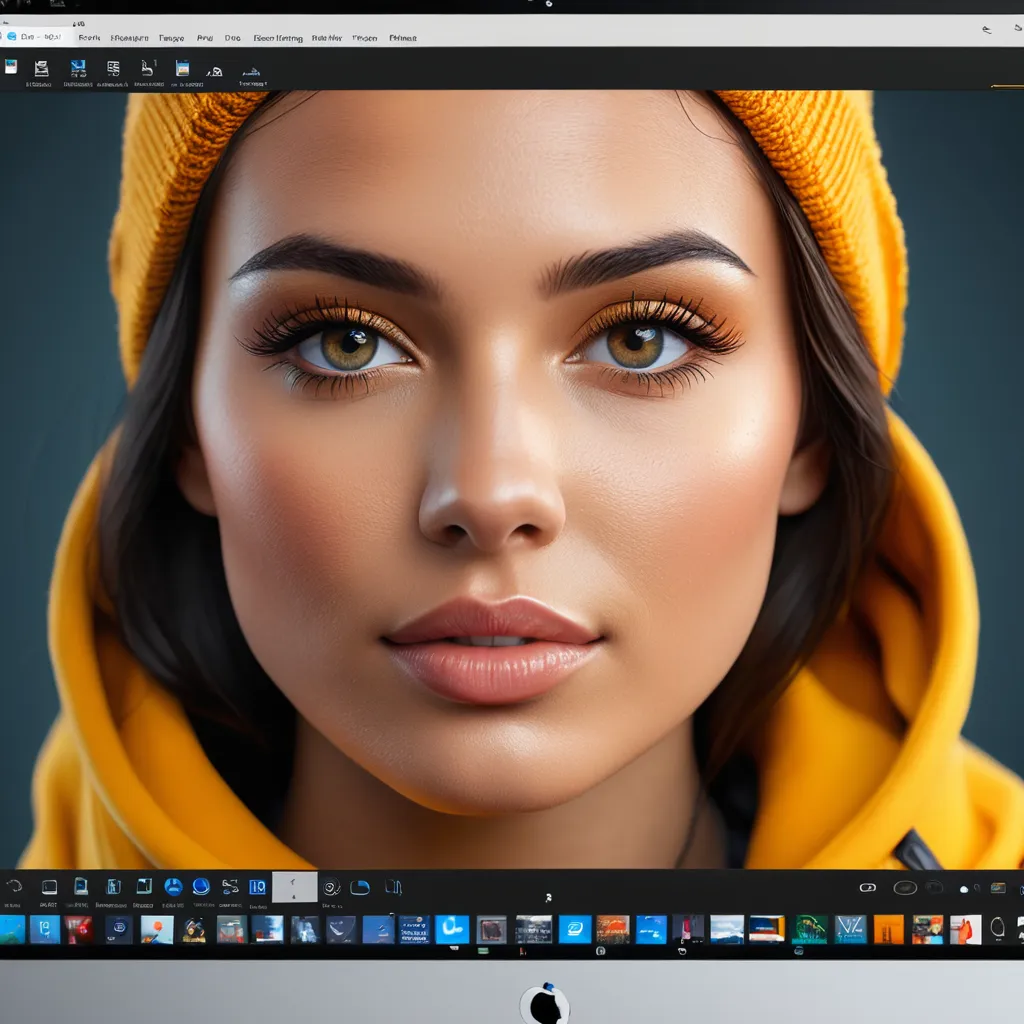1024x1024 pixels.
Task: Click the small arrow icon at menu bar's right
Action: [987, 29]
